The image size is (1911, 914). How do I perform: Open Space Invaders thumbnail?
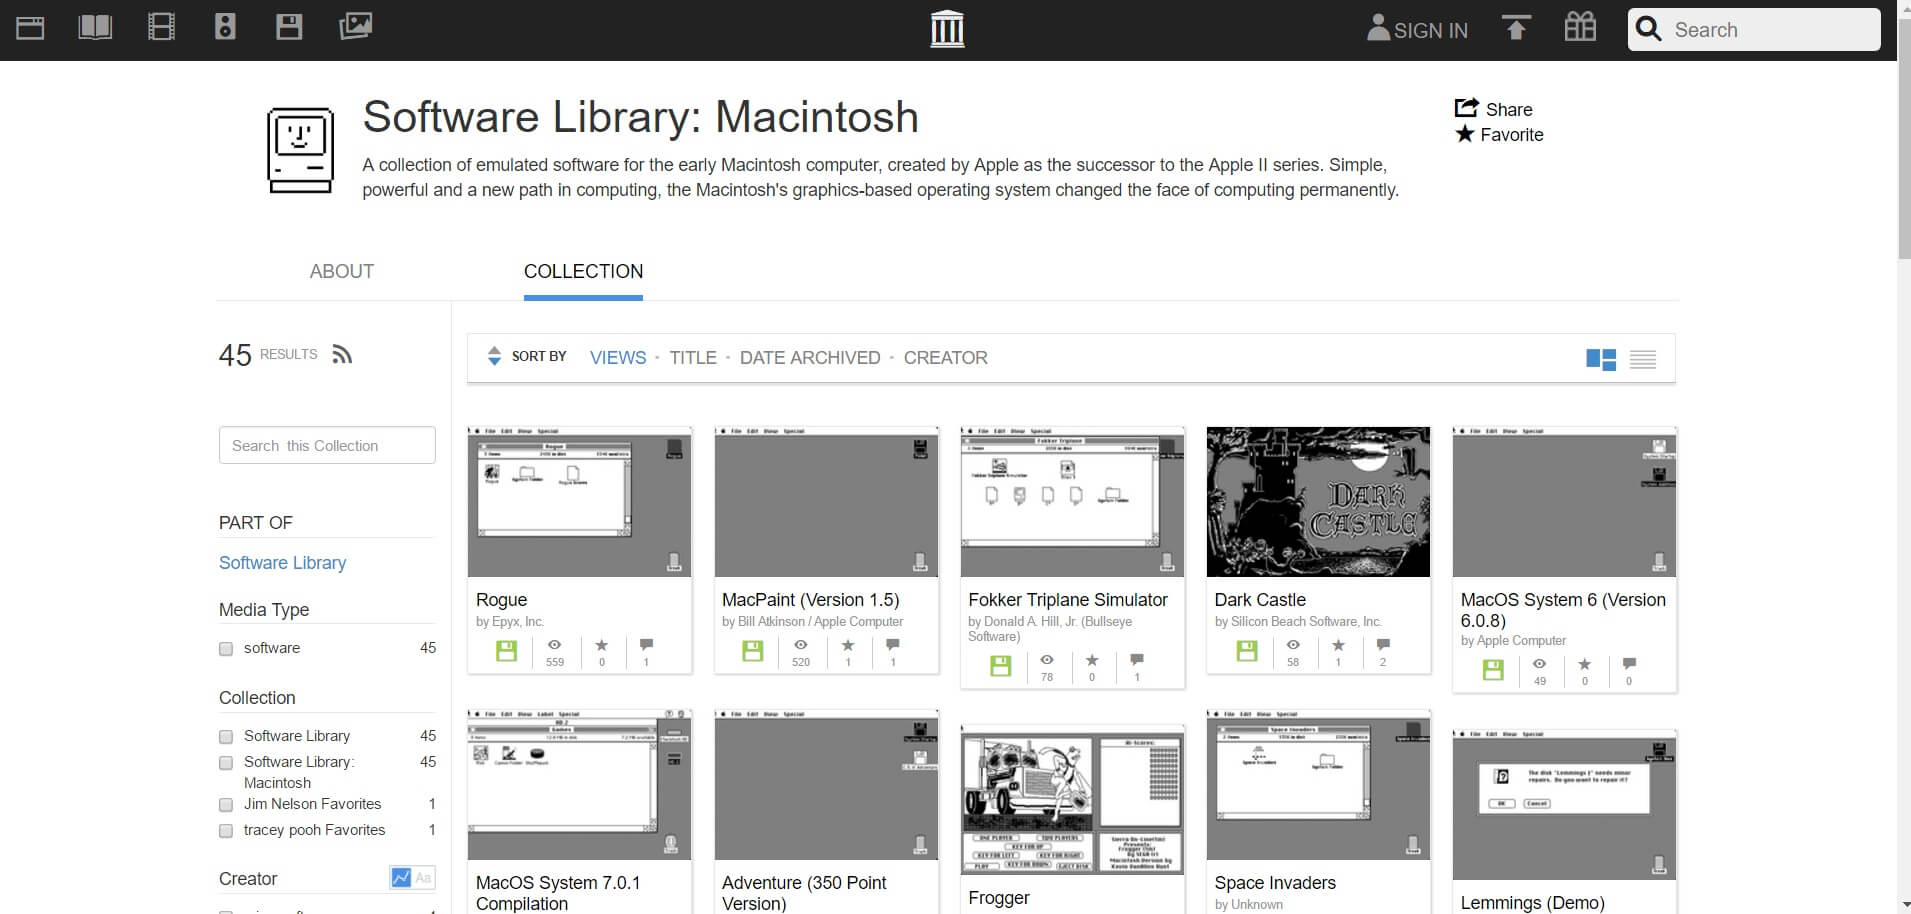(x=1318, y=785)
